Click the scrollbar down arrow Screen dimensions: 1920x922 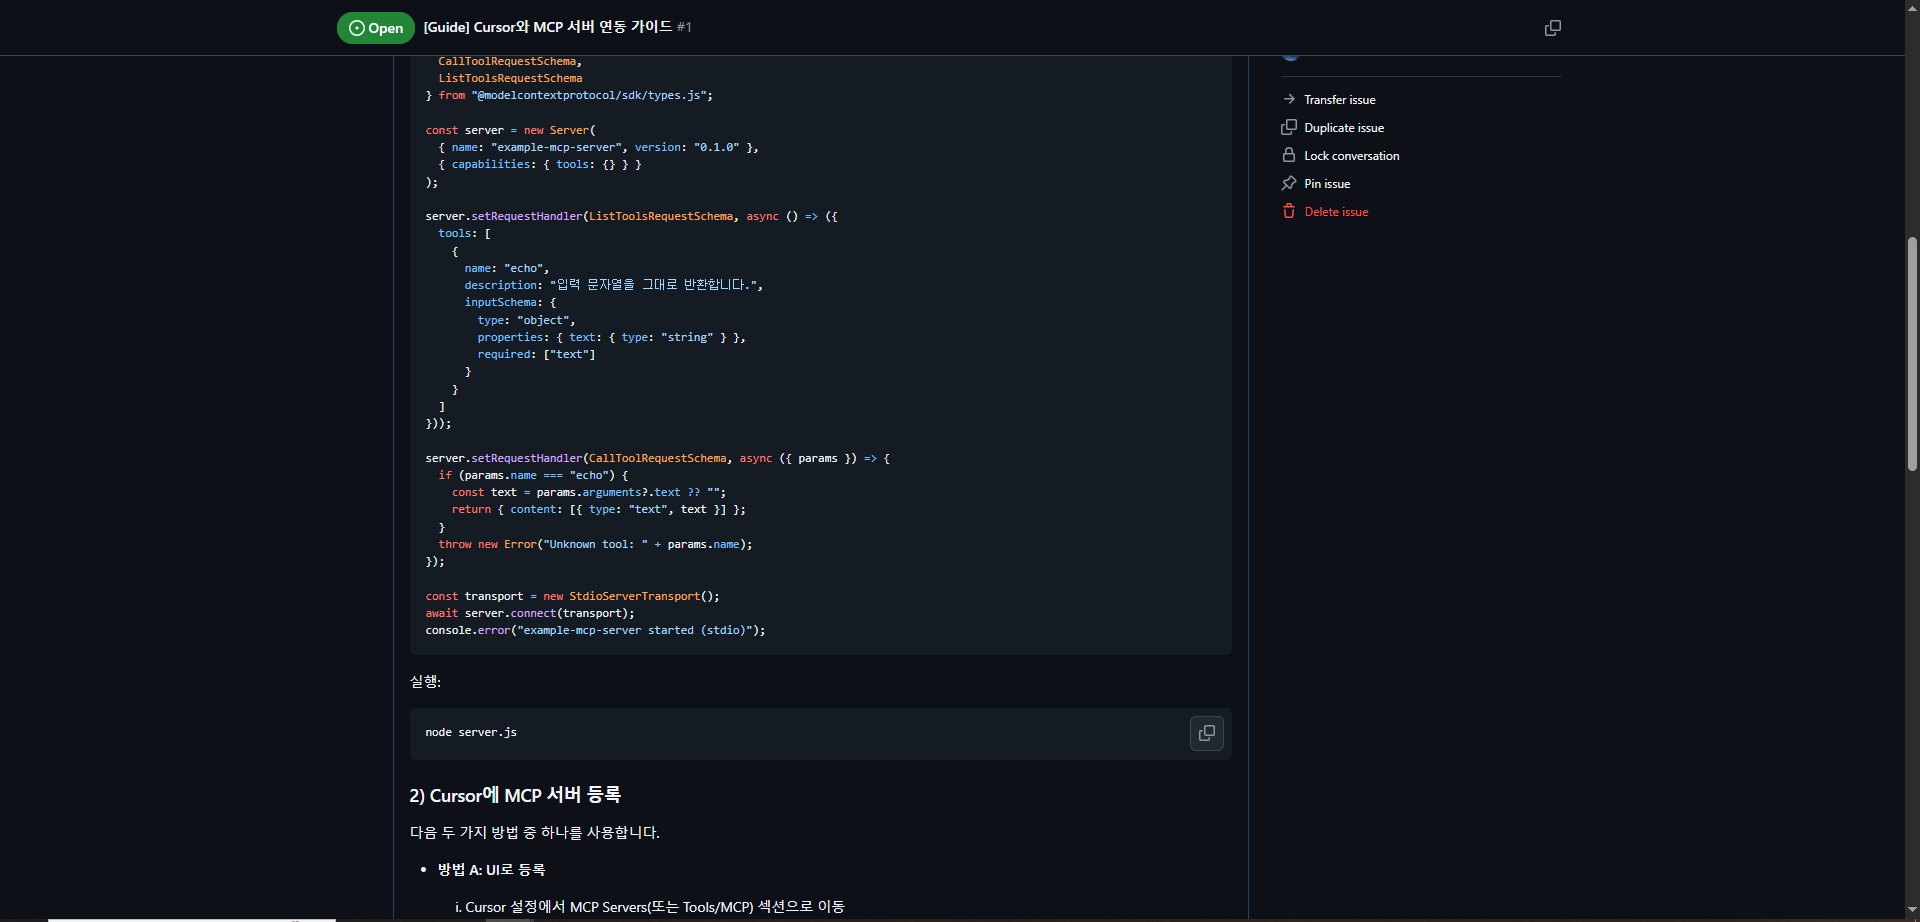pyautogui.click(x=1912, y=910)
